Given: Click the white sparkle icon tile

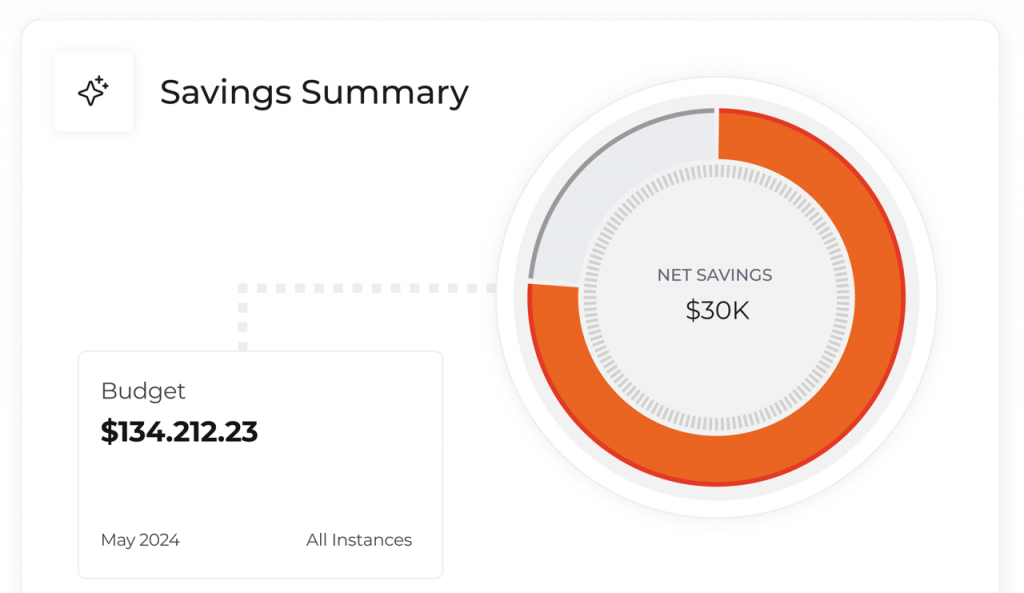Looking at the screenshot, I should pos(93,92).
